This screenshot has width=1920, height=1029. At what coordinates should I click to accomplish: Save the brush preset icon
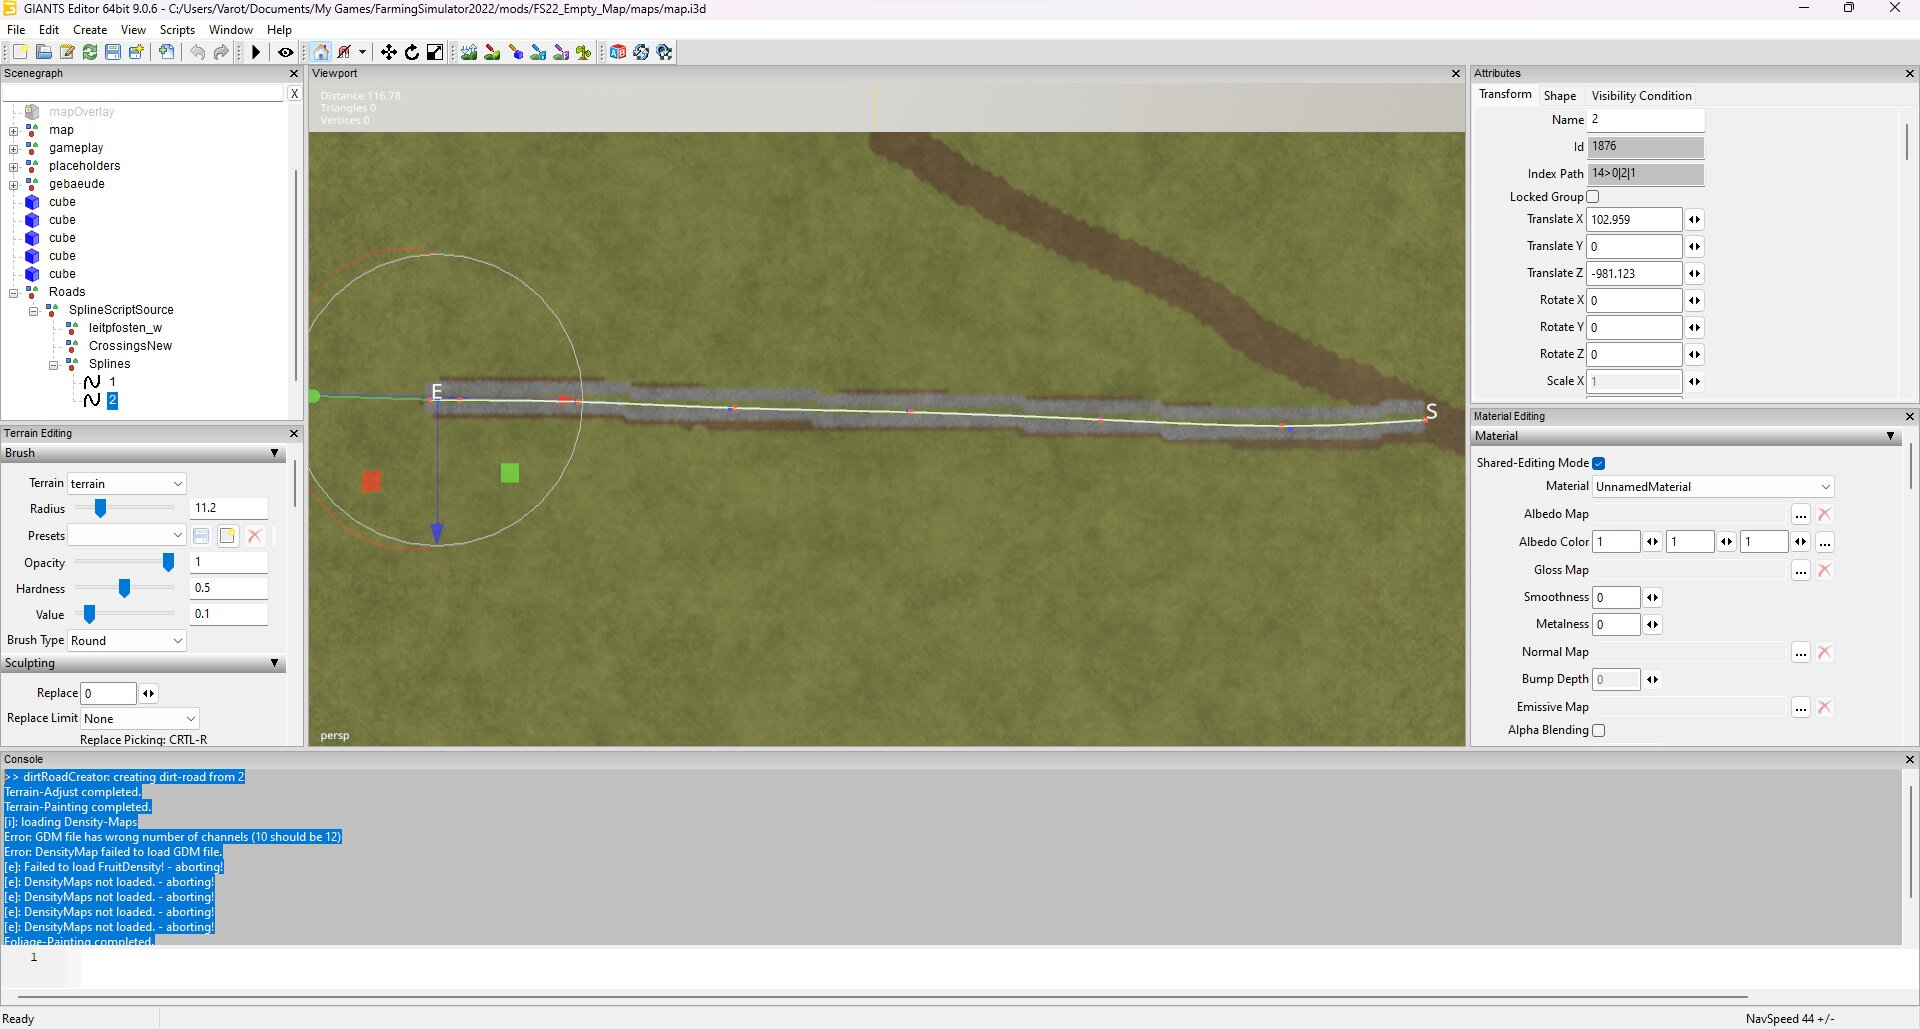(201, 536)
